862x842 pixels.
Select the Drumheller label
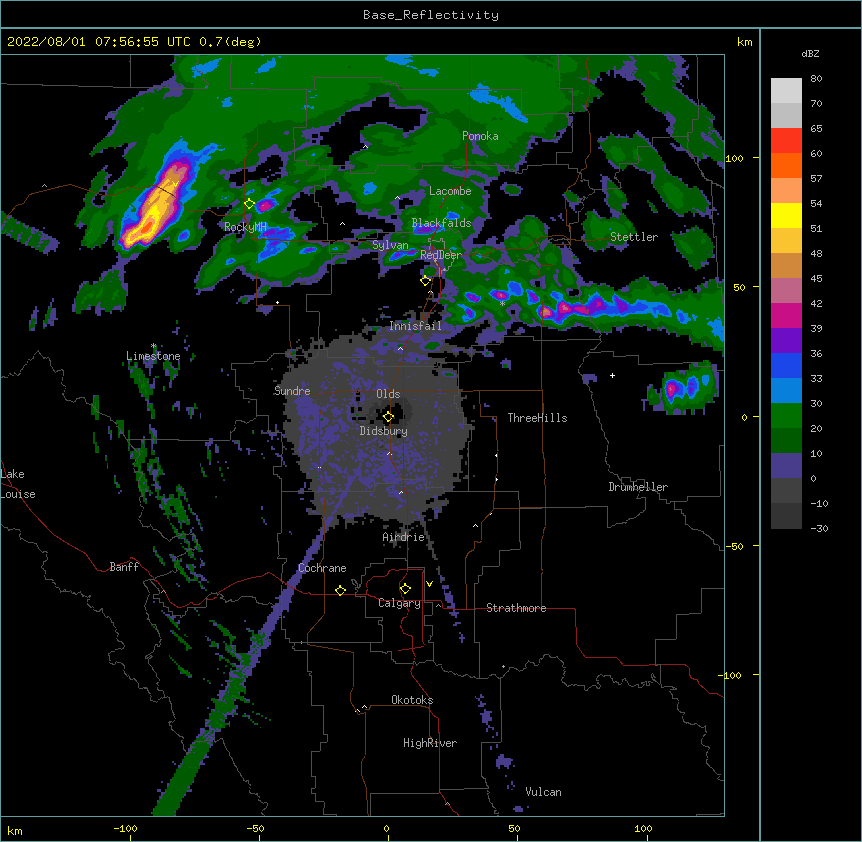[638, 487]
